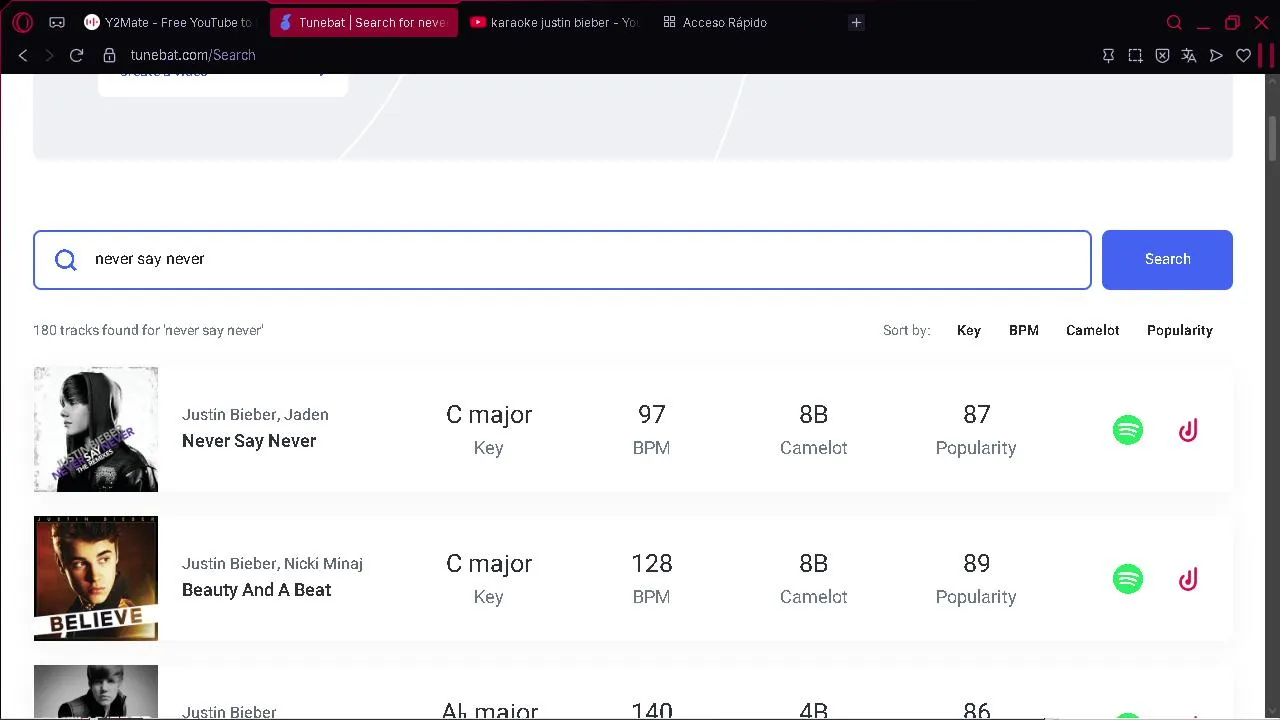Click the magnifier icon in search box
The height and width of the screenshot is (720, 1280).
pyautogui.click(x=66, y=260)
